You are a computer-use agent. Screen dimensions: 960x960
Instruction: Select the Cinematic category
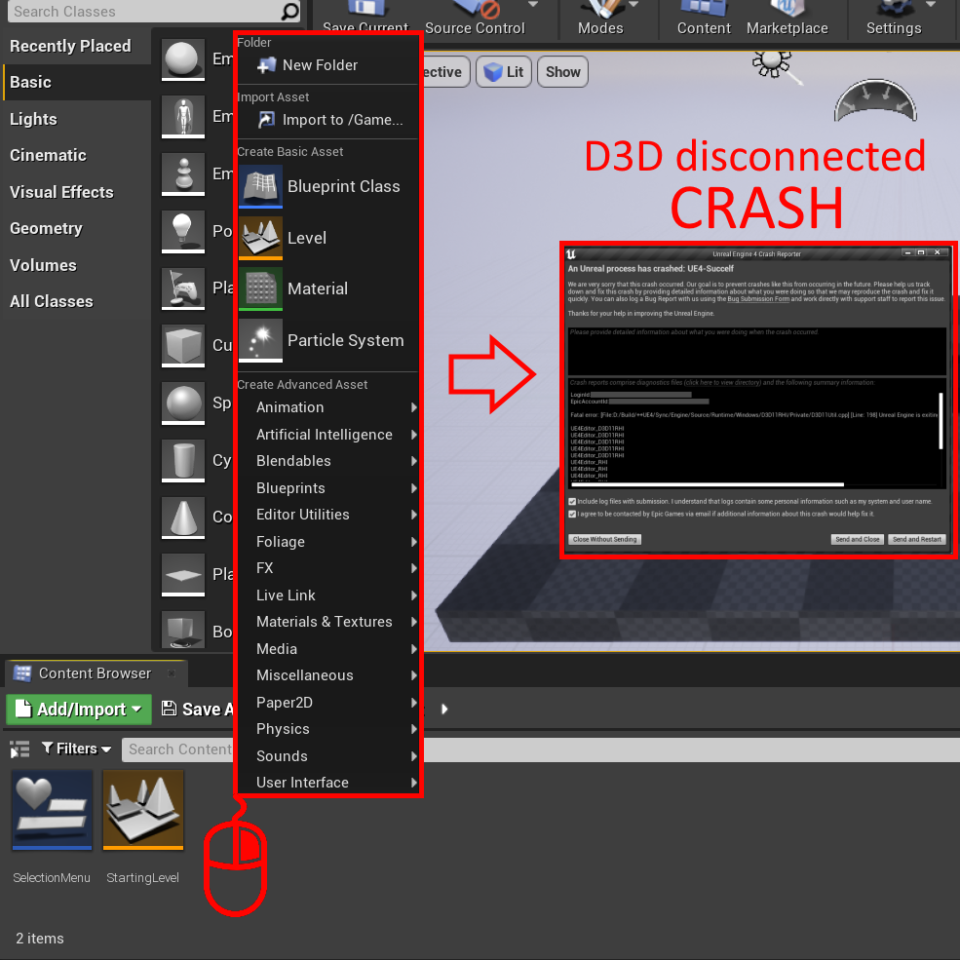point(77,156)
